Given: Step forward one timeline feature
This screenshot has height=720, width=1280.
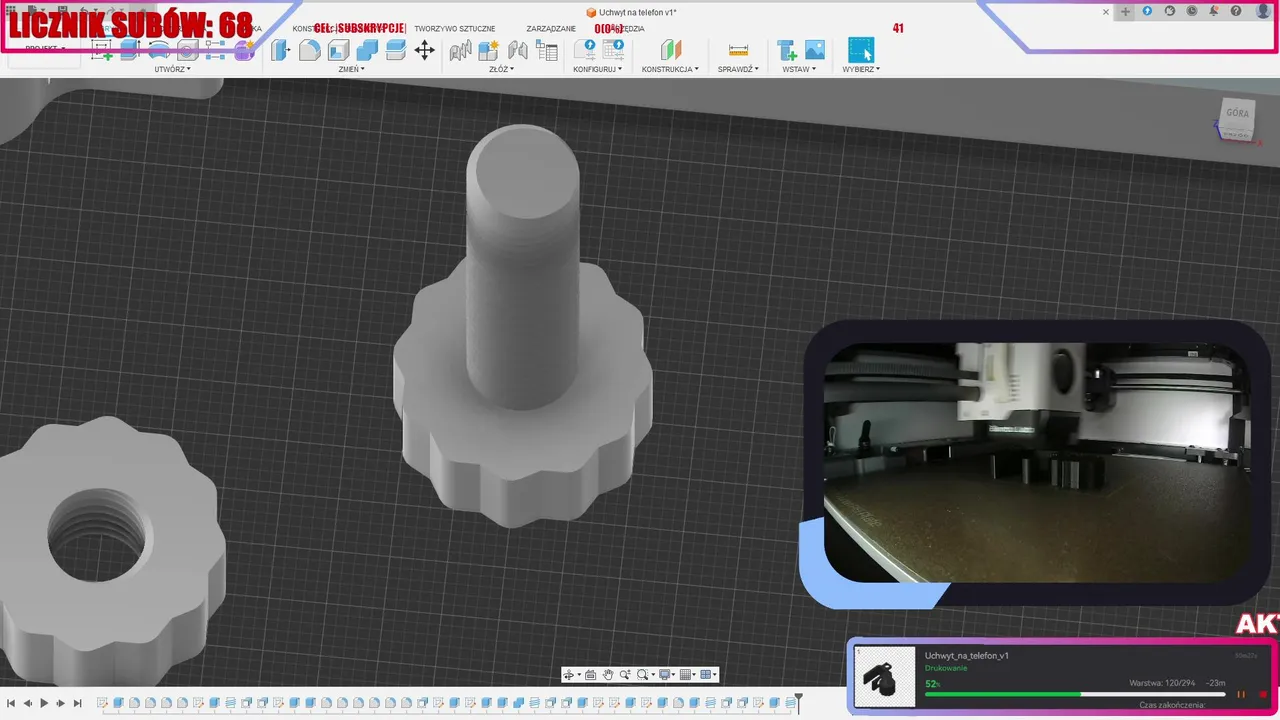Looking at the screenshot, I should tap(60, 704).
